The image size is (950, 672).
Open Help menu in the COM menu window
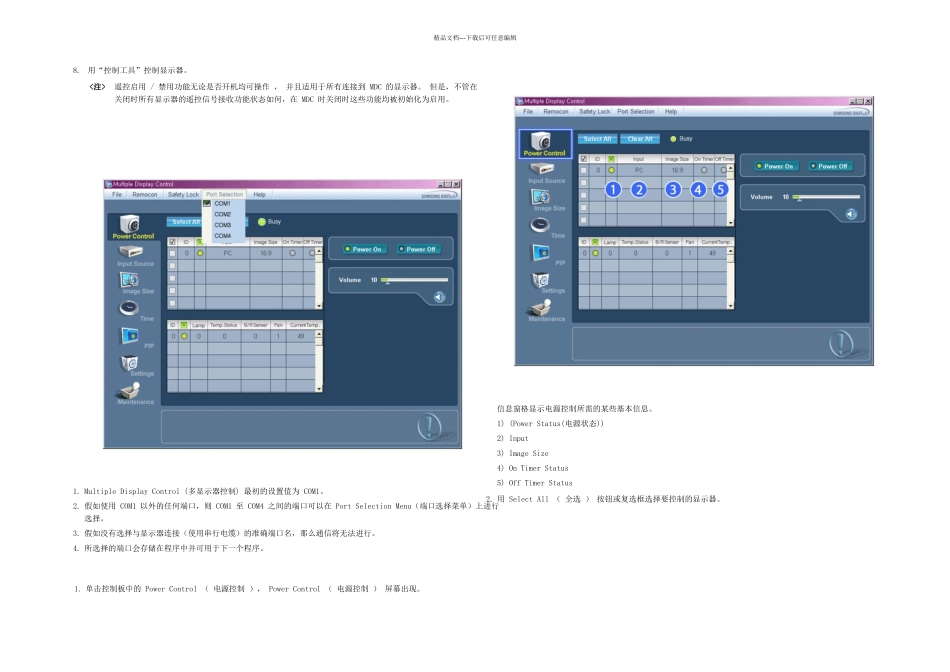point(259,195)
